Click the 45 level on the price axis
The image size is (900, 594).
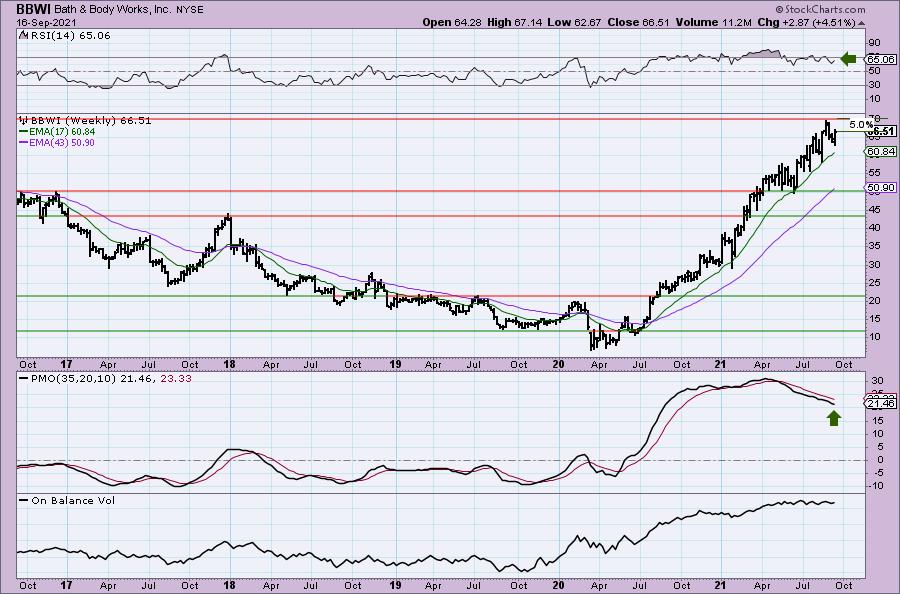(x=874, y=209)
